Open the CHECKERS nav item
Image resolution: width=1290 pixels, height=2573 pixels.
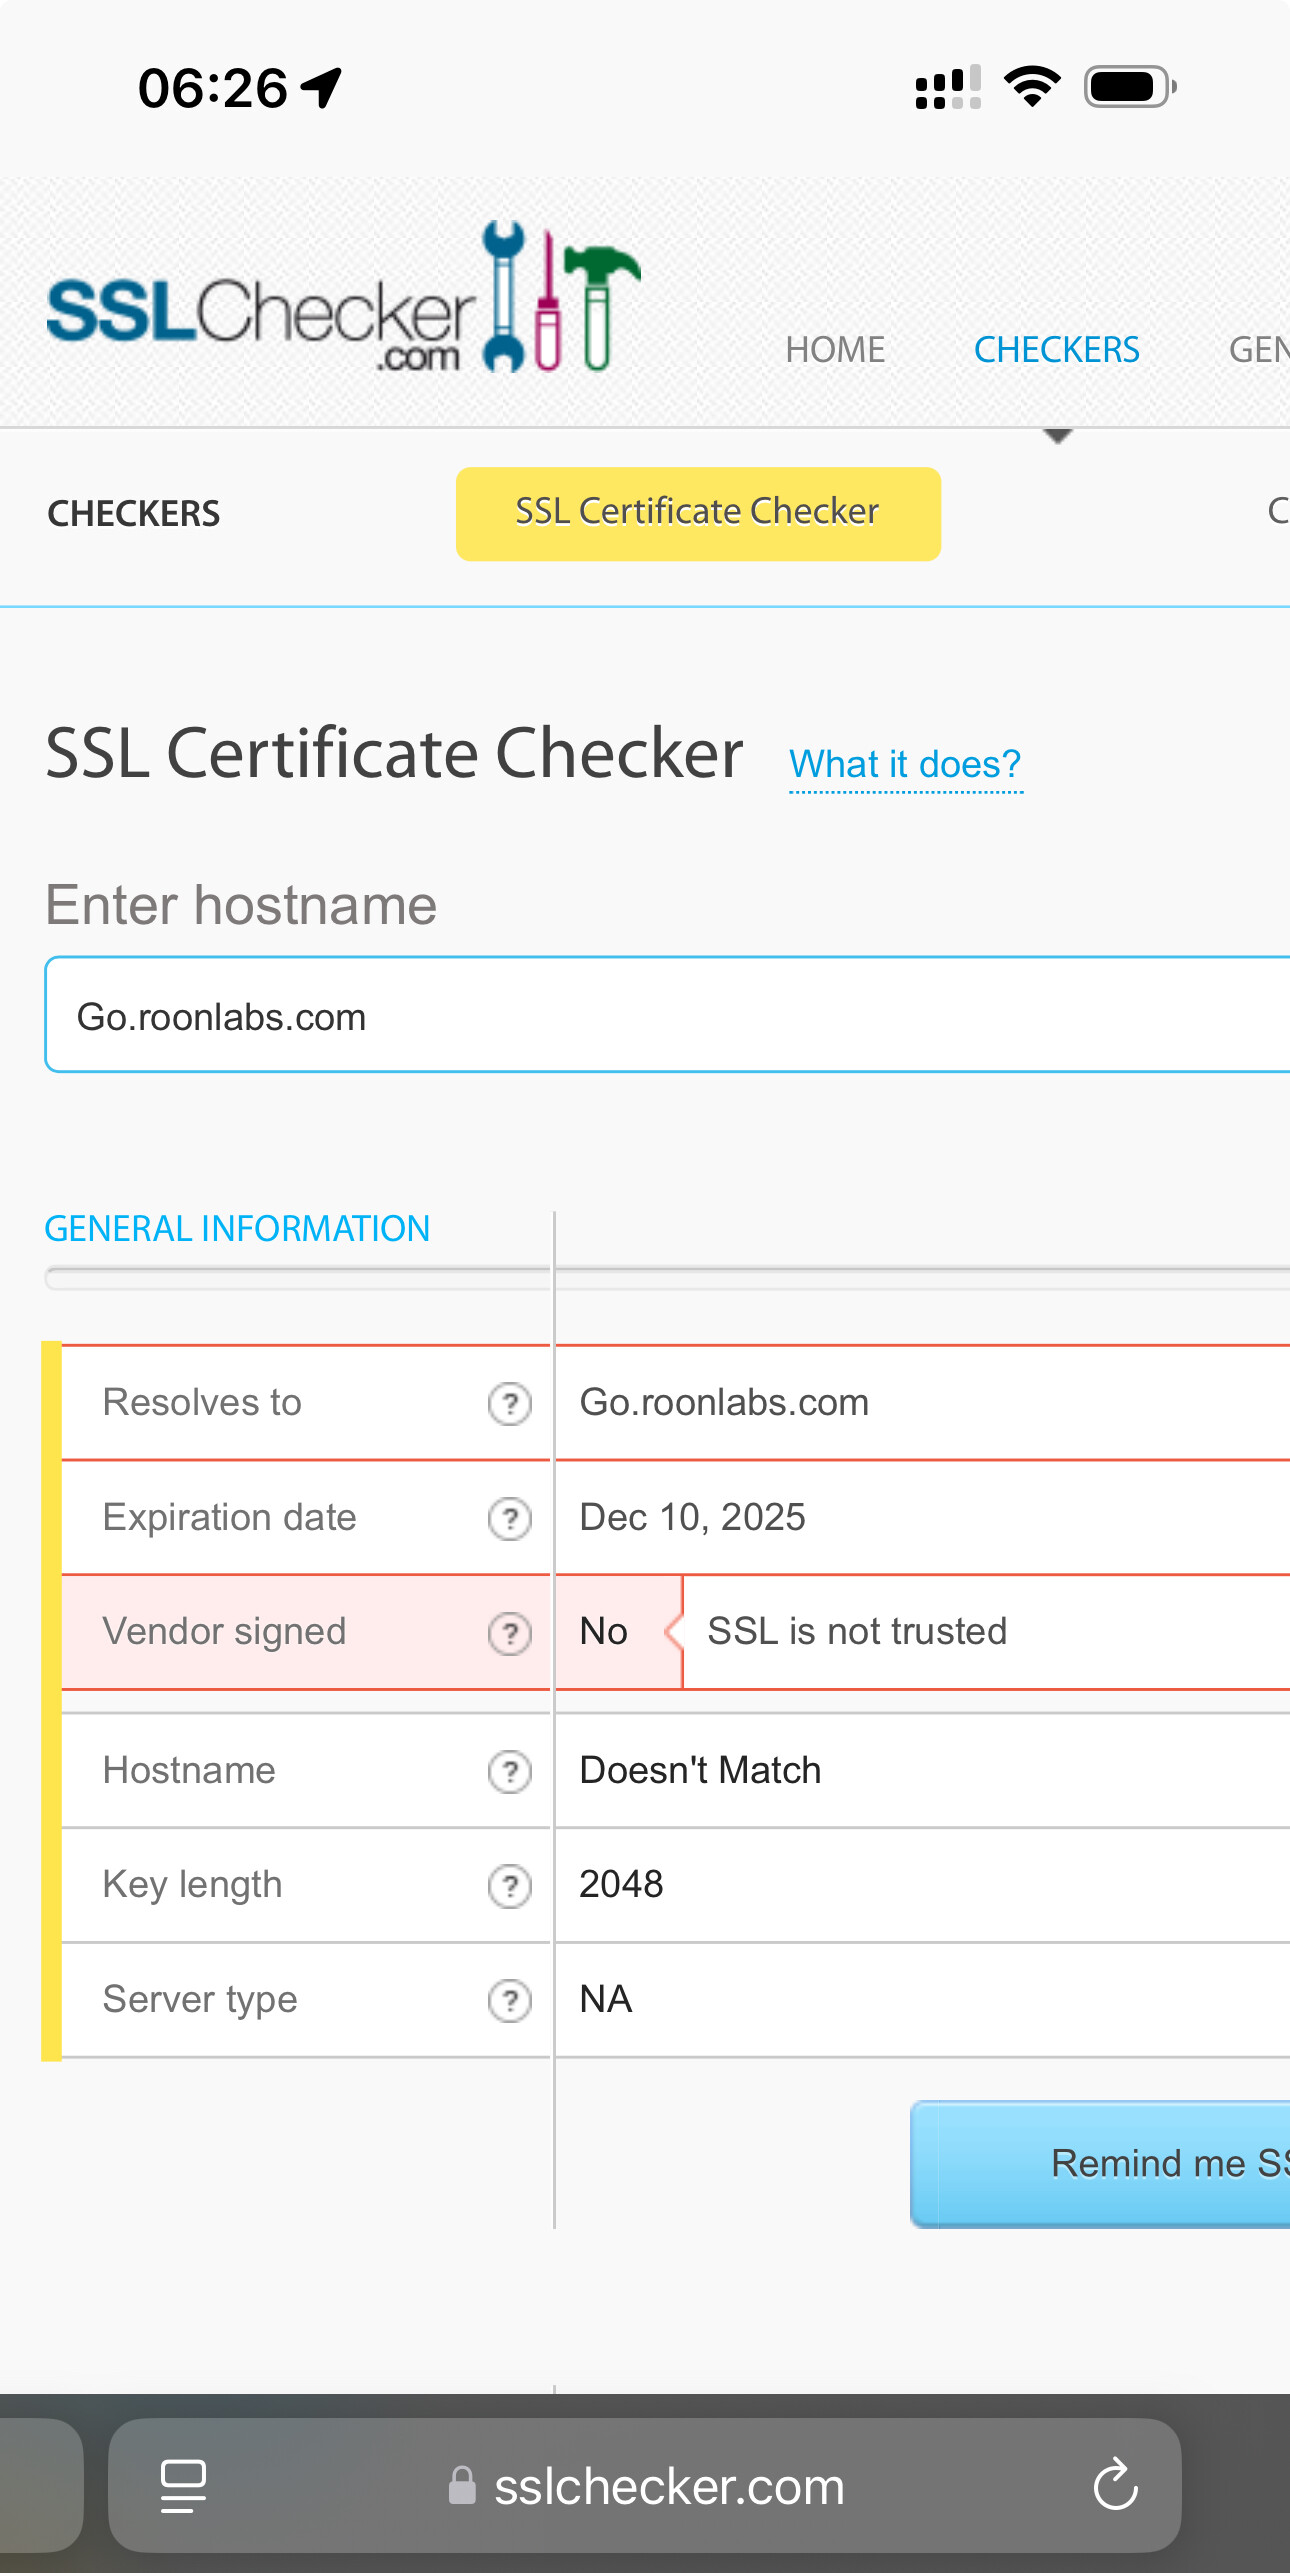(1057, 350)
